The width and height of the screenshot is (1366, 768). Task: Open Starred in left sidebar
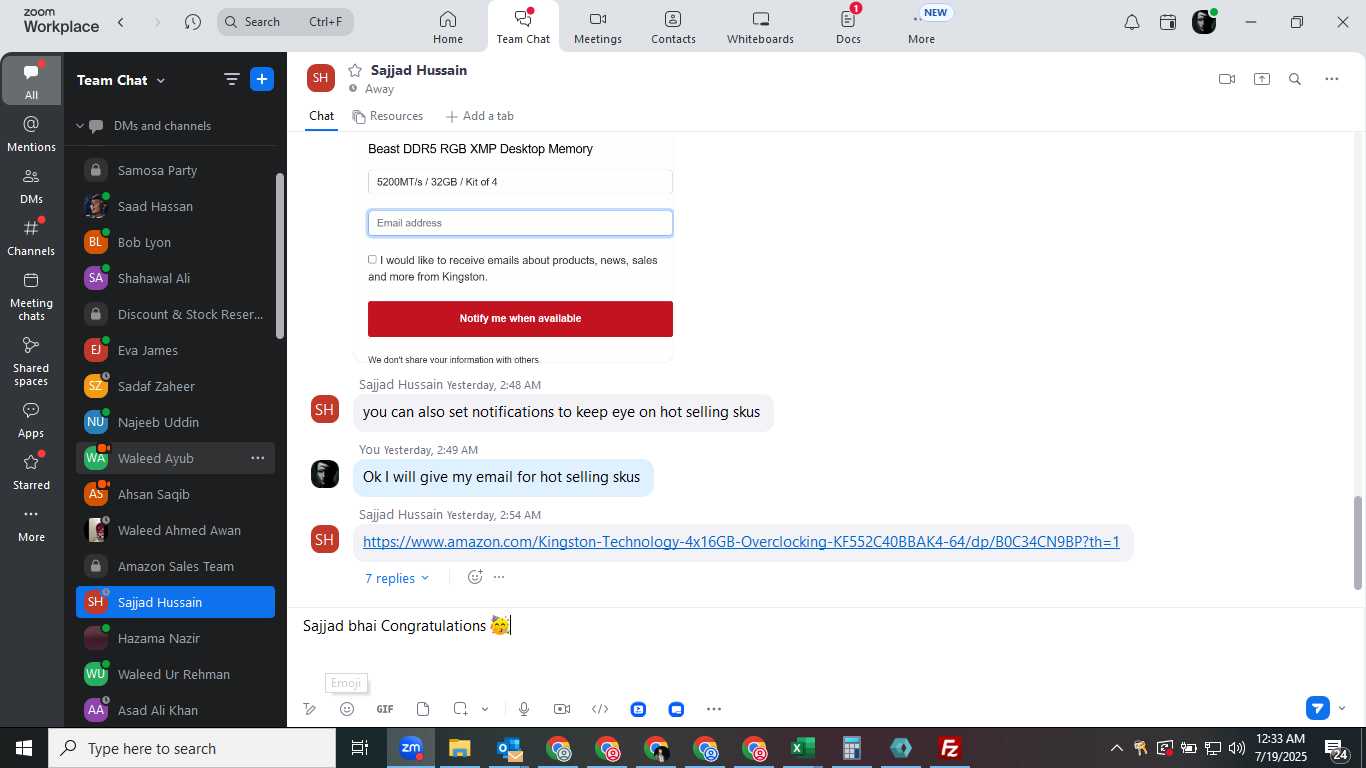click(x=31, y=472)
